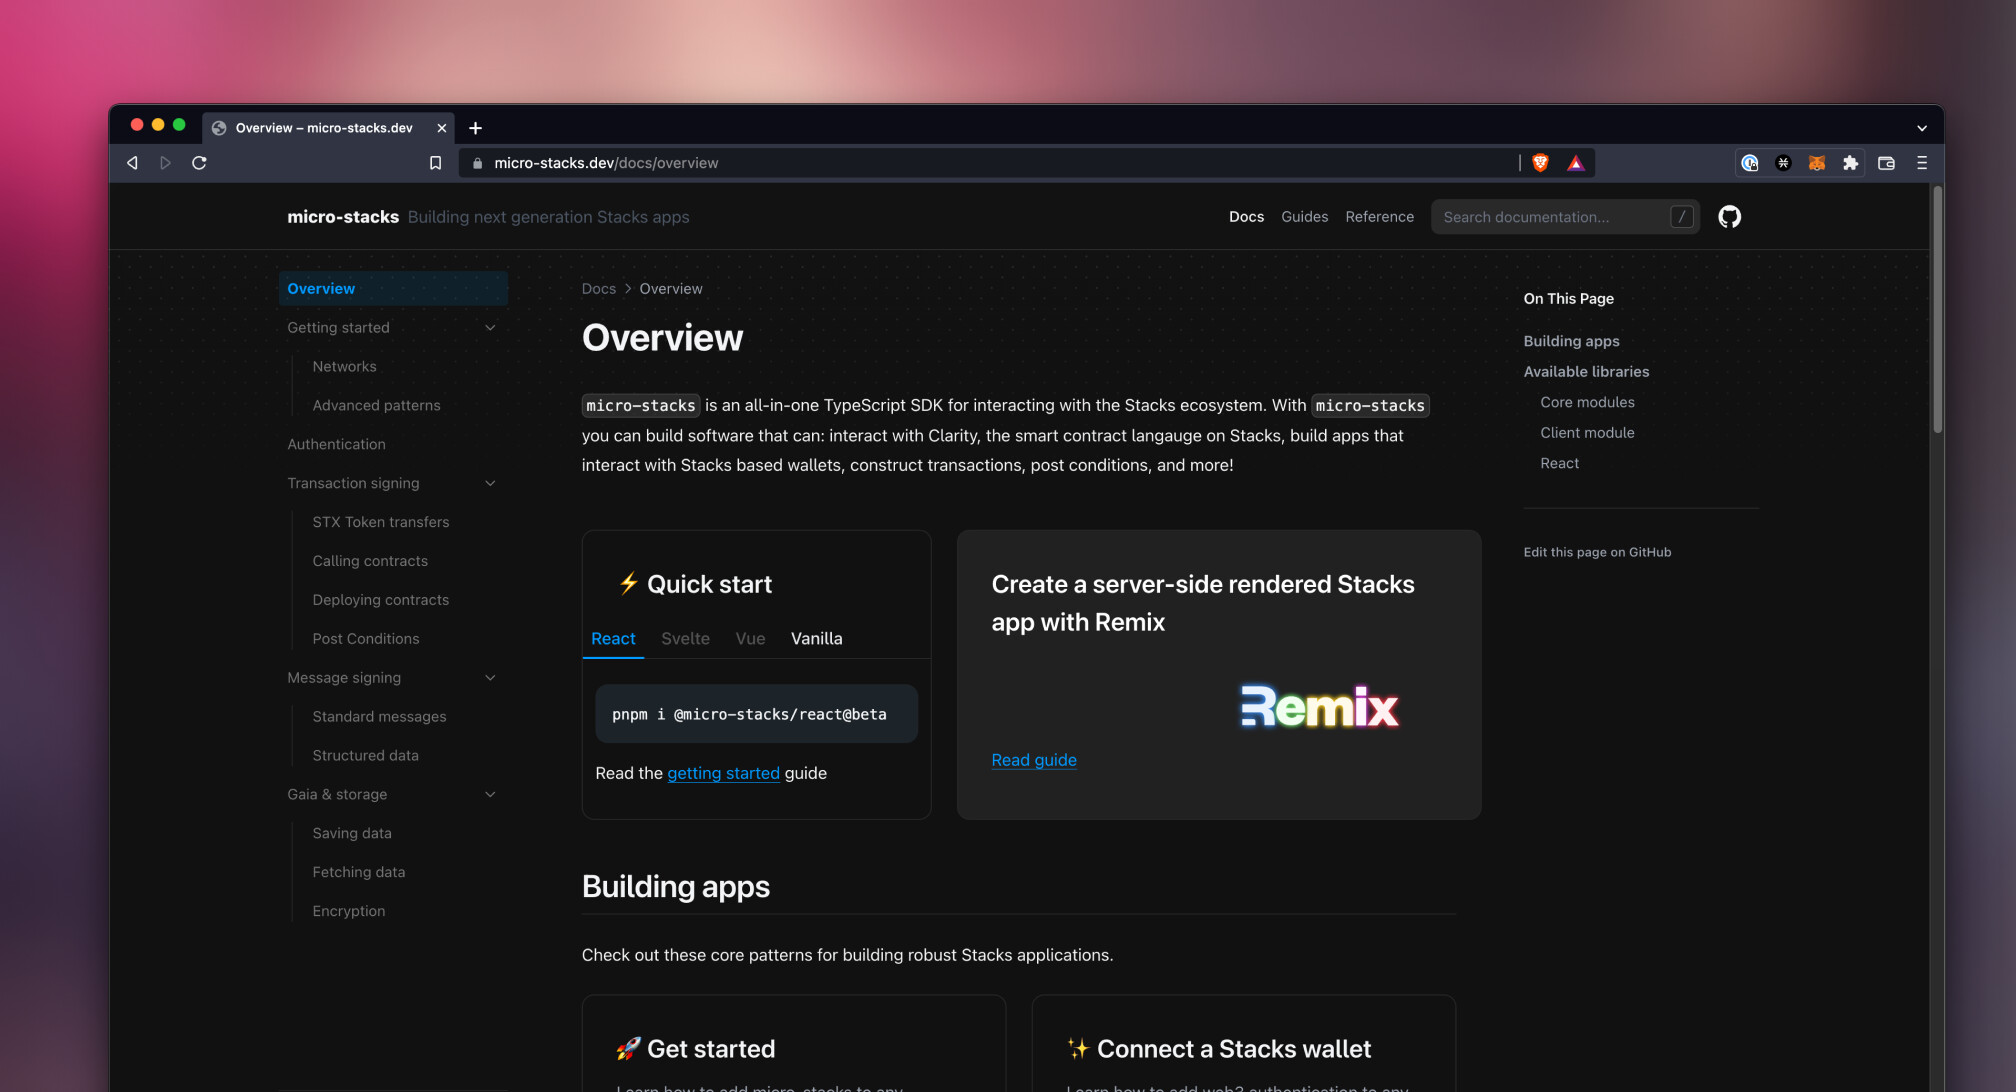
Task: Open a new browser tab
Action: pos(475,128)
